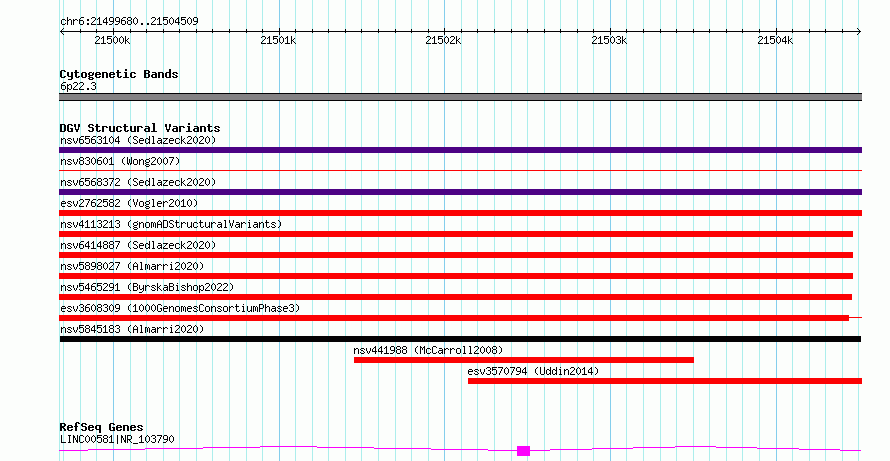Select the red bar under nsv6414887
The width and height of the screenshot is (890, 461).
(x=456, y=255)
